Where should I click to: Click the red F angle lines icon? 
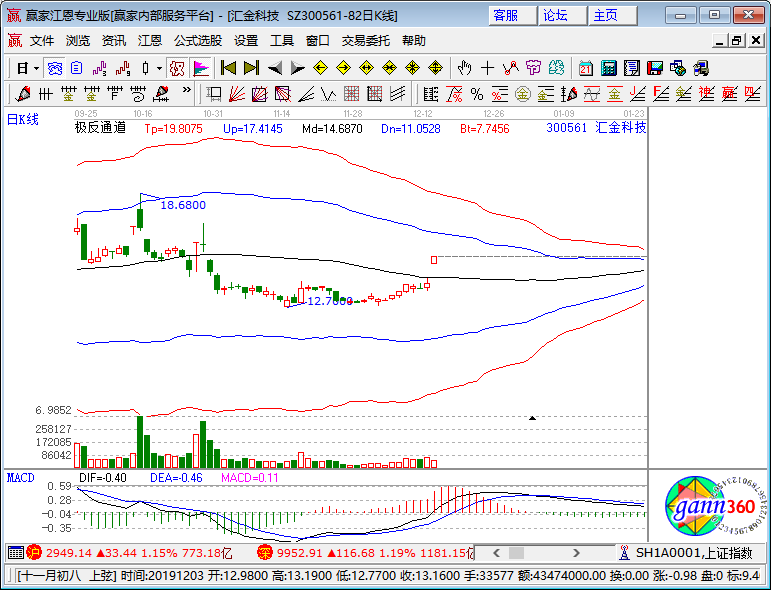click(x=660, y=93)
